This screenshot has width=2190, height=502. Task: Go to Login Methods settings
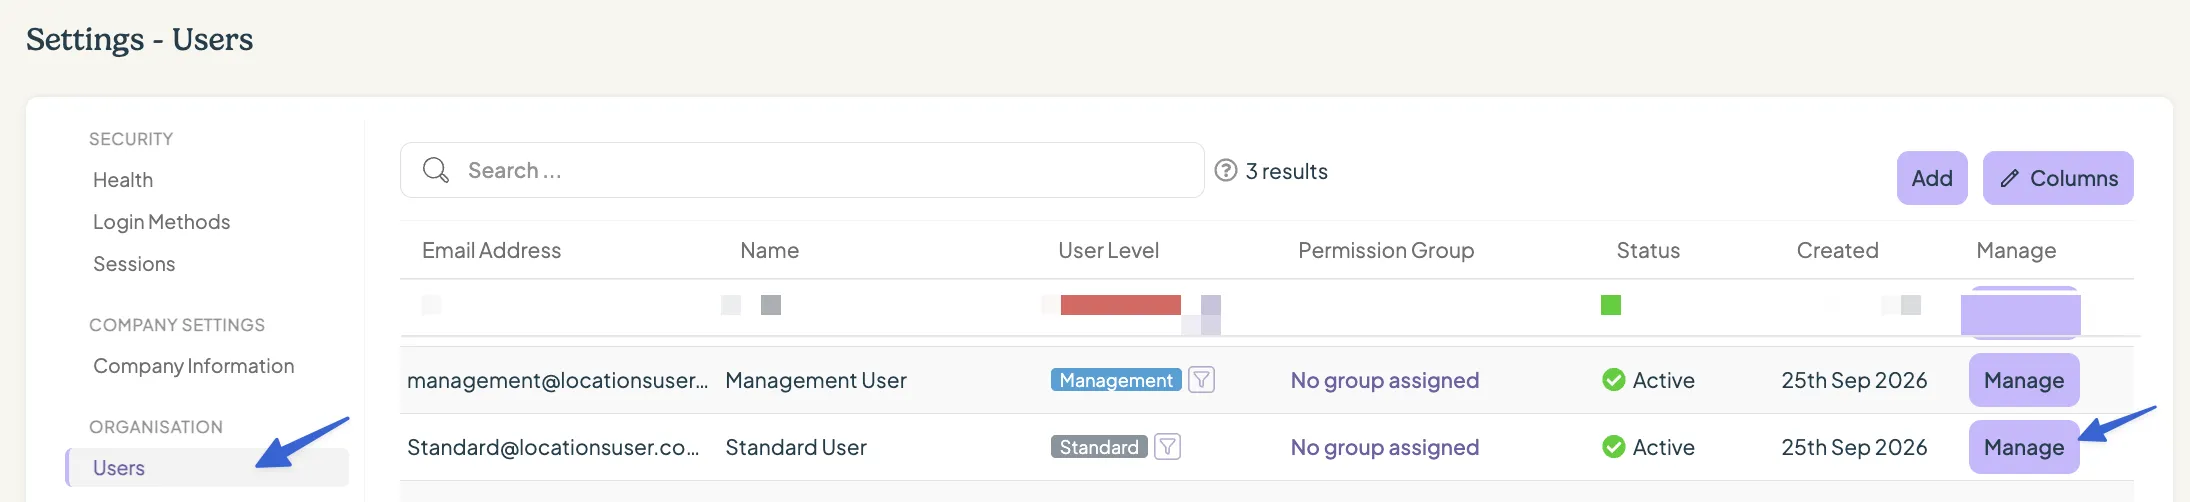162,222
